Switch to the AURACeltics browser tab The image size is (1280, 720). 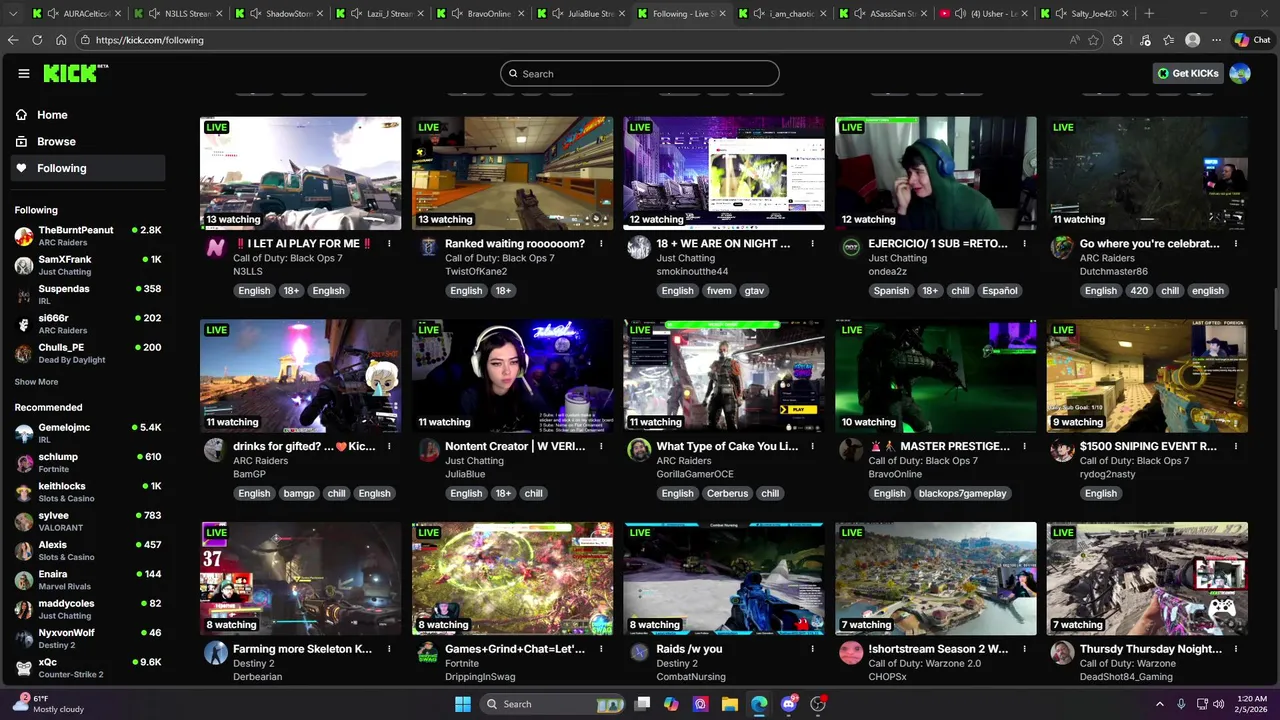click(x=75, y=14)
